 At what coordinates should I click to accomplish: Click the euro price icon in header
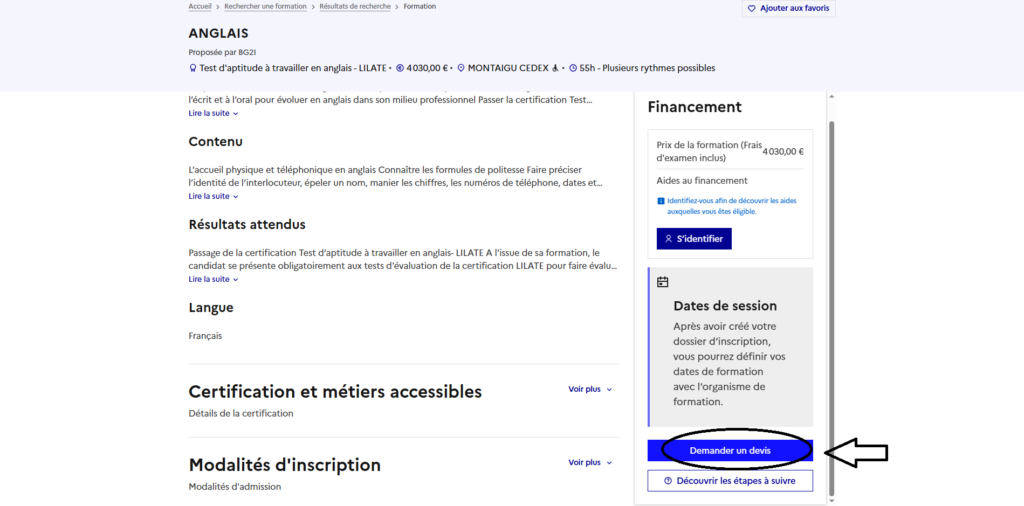pyautogui.click(x=400, y=69)
